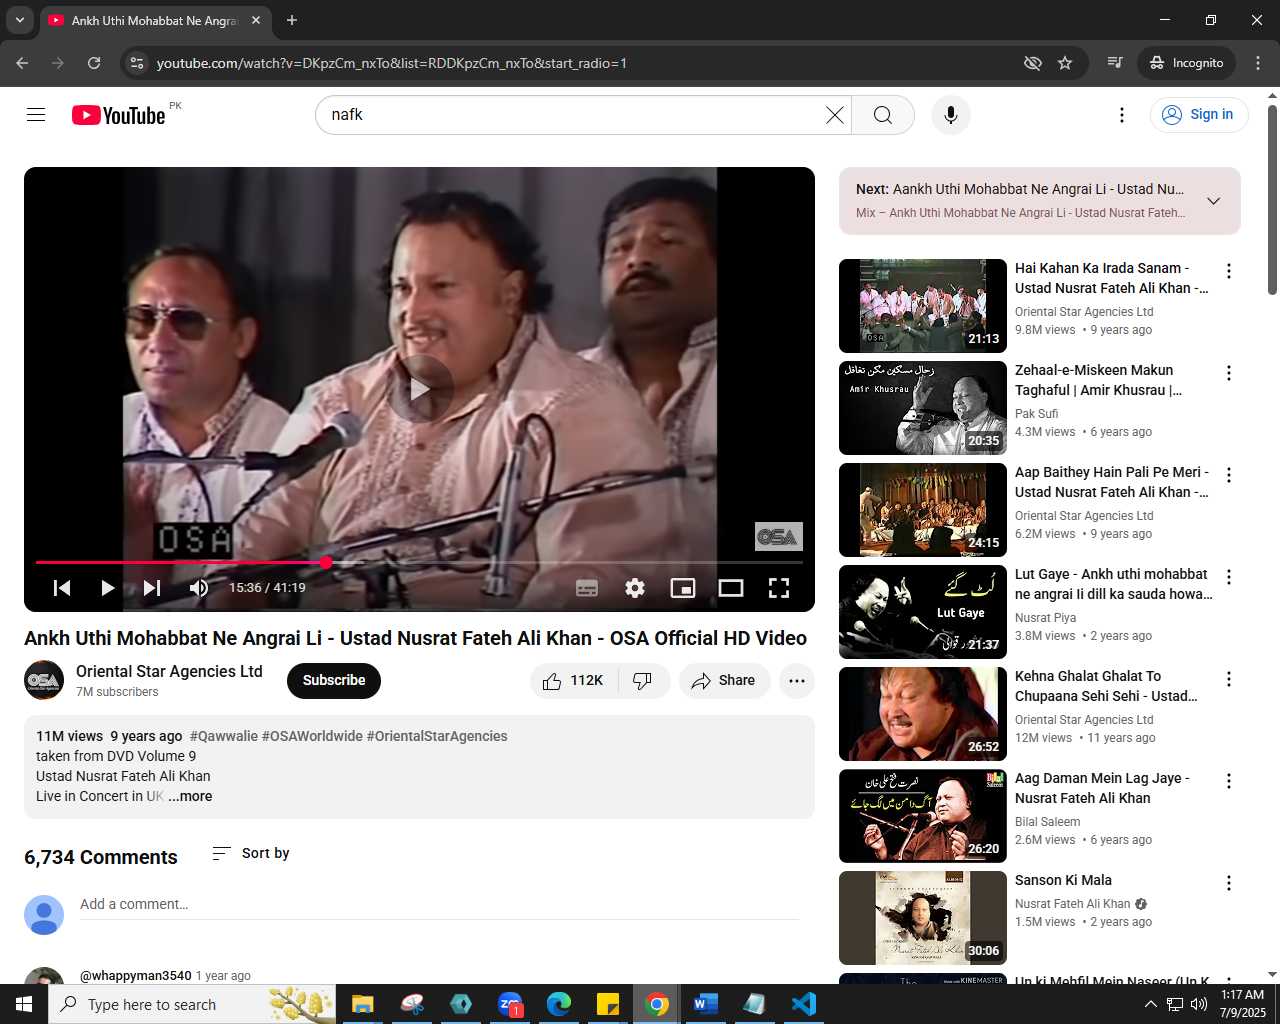1280x1024 pixels.
Task: Resume playback using control bar play
Action: (x=107, y=588)
